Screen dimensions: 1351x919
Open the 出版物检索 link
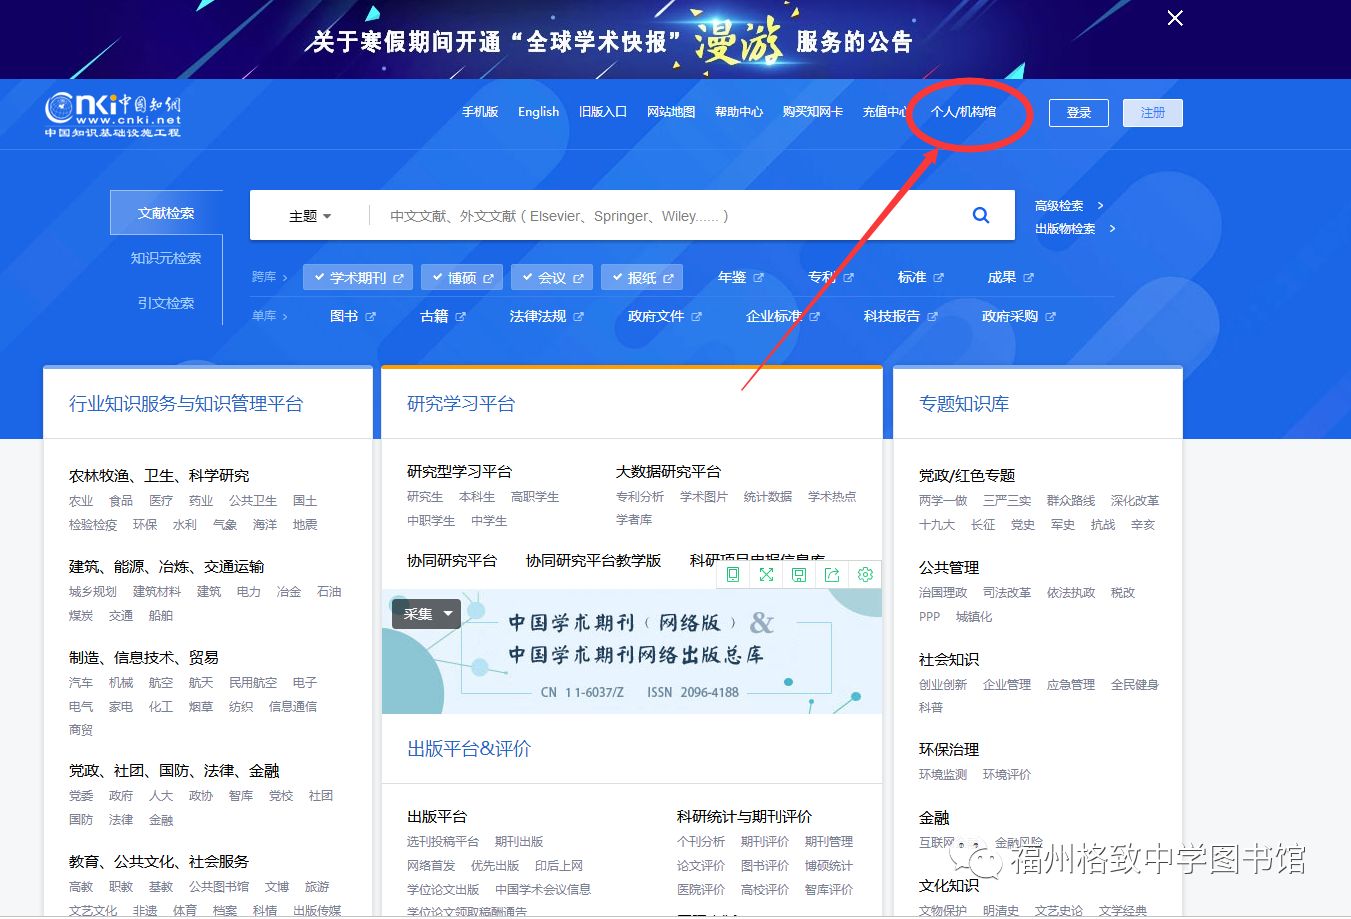coord(1065,228)
